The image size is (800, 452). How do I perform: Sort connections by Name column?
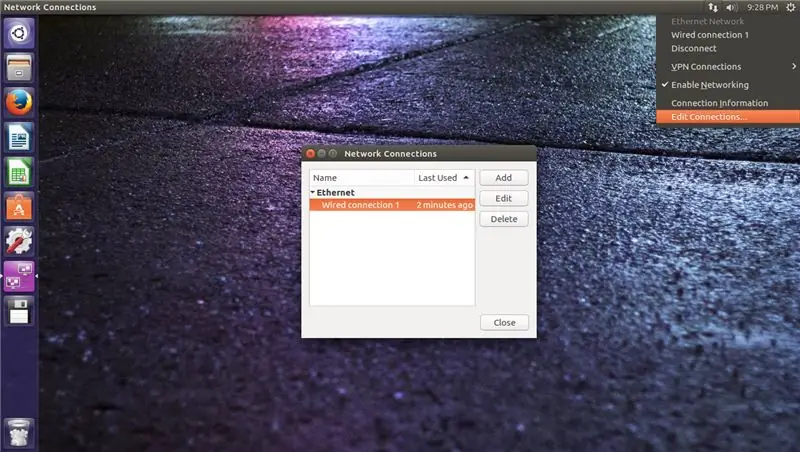362,178
